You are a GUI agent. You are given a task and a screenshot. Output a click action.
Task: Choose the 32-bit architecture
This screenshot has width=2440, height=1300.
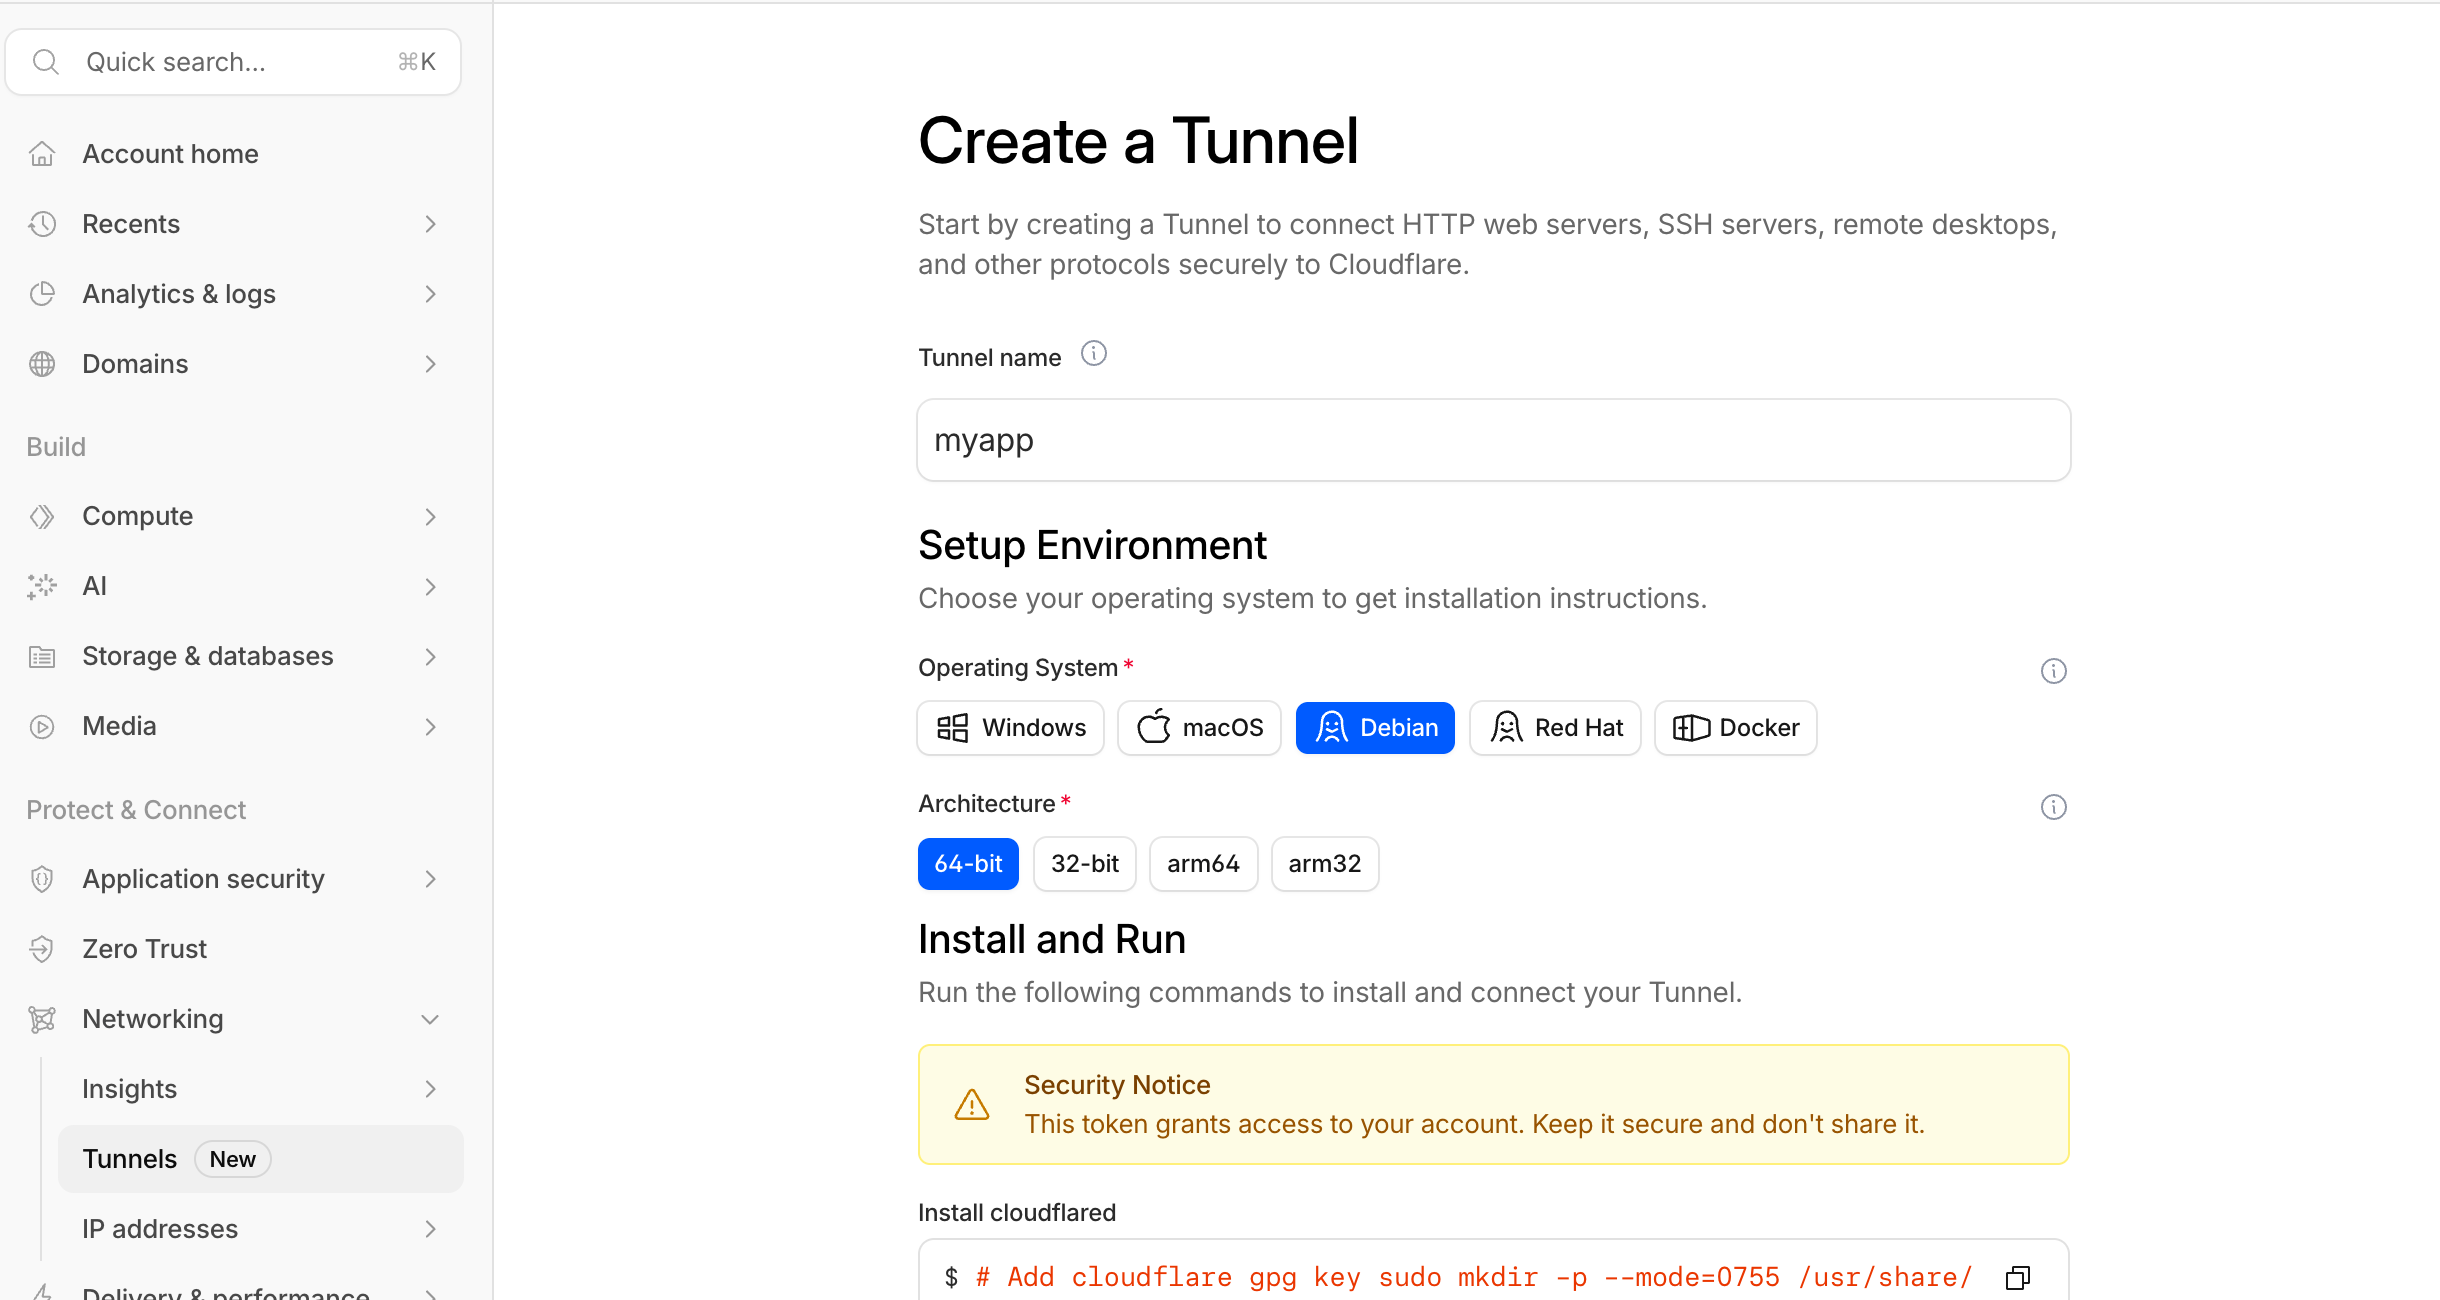click(x=1085, y=864)
